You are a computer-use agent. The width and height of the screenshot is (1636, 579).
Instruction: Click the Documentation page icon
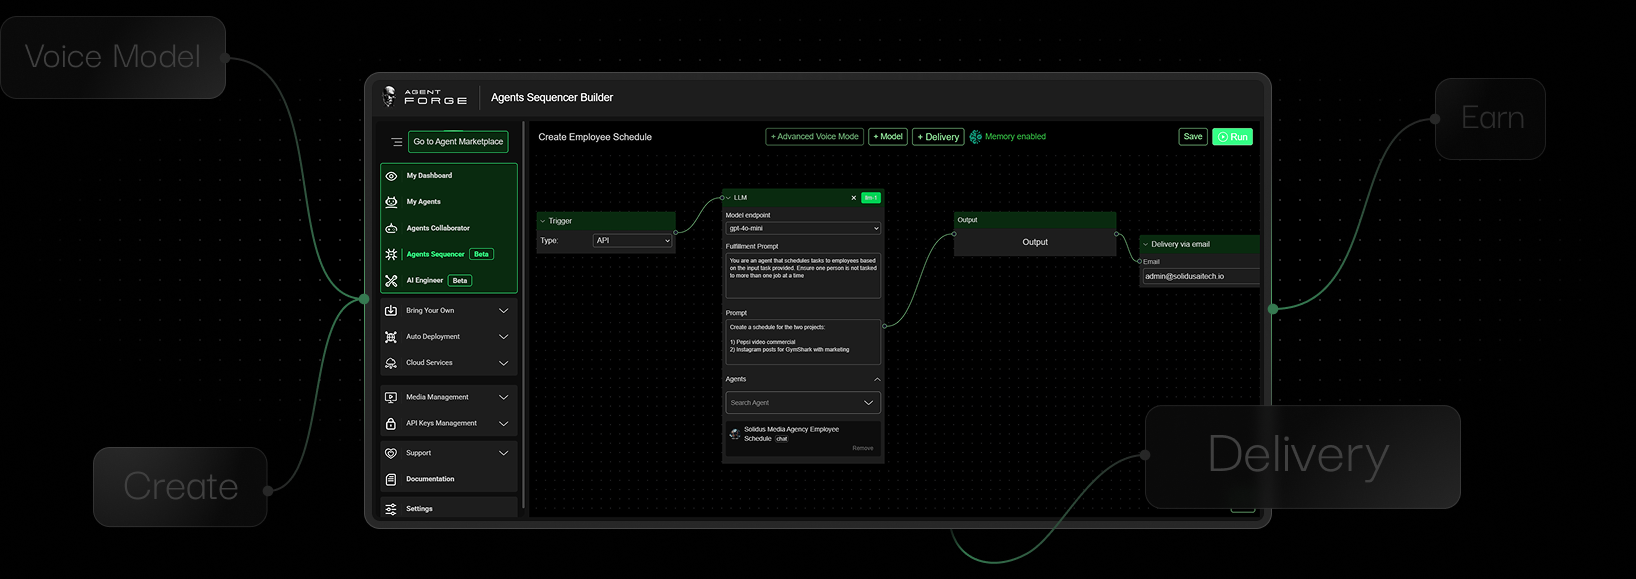click(391, 479)
